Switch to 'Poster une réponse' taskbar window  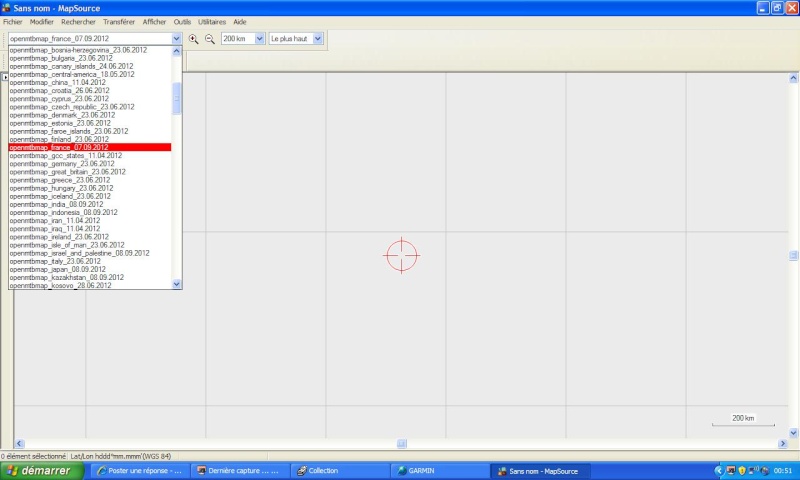139,471
